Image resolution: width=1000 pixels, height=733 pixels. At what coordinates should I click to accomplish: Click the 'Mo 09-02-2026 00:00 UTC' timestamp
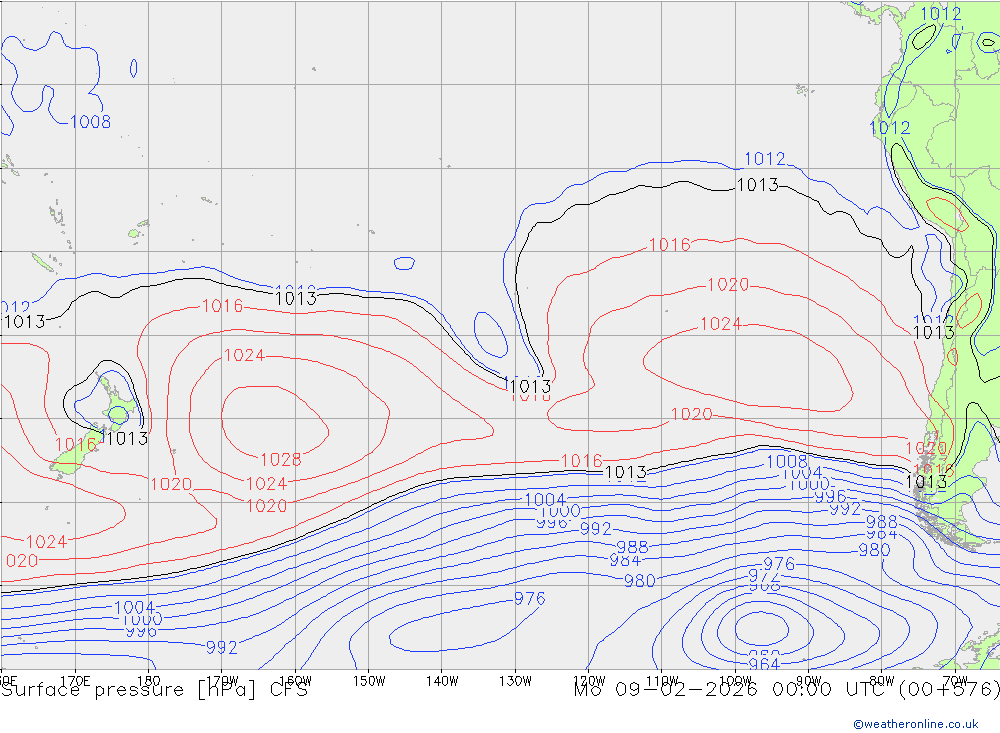click(x=733, y=690)
